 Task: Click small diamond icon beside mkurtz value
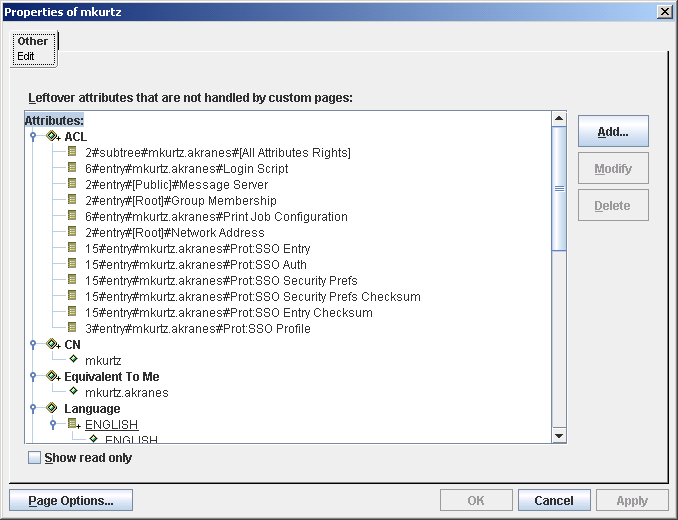tap(74, 359)
